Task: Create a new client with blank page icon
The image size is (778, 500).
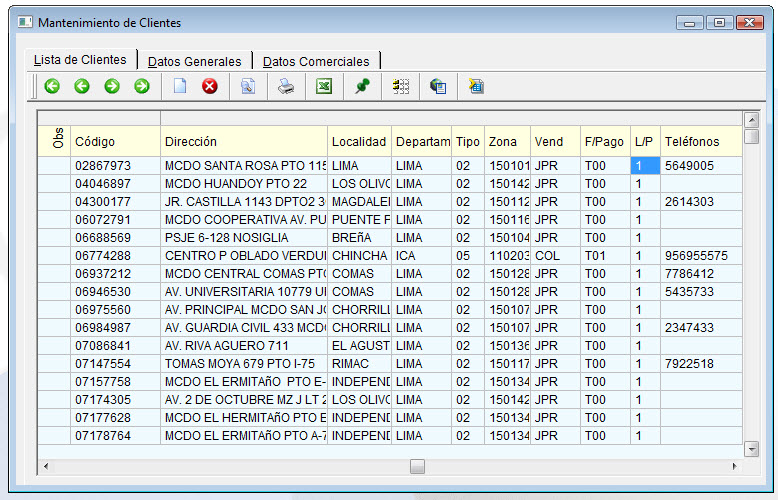Action: [180, 87]
